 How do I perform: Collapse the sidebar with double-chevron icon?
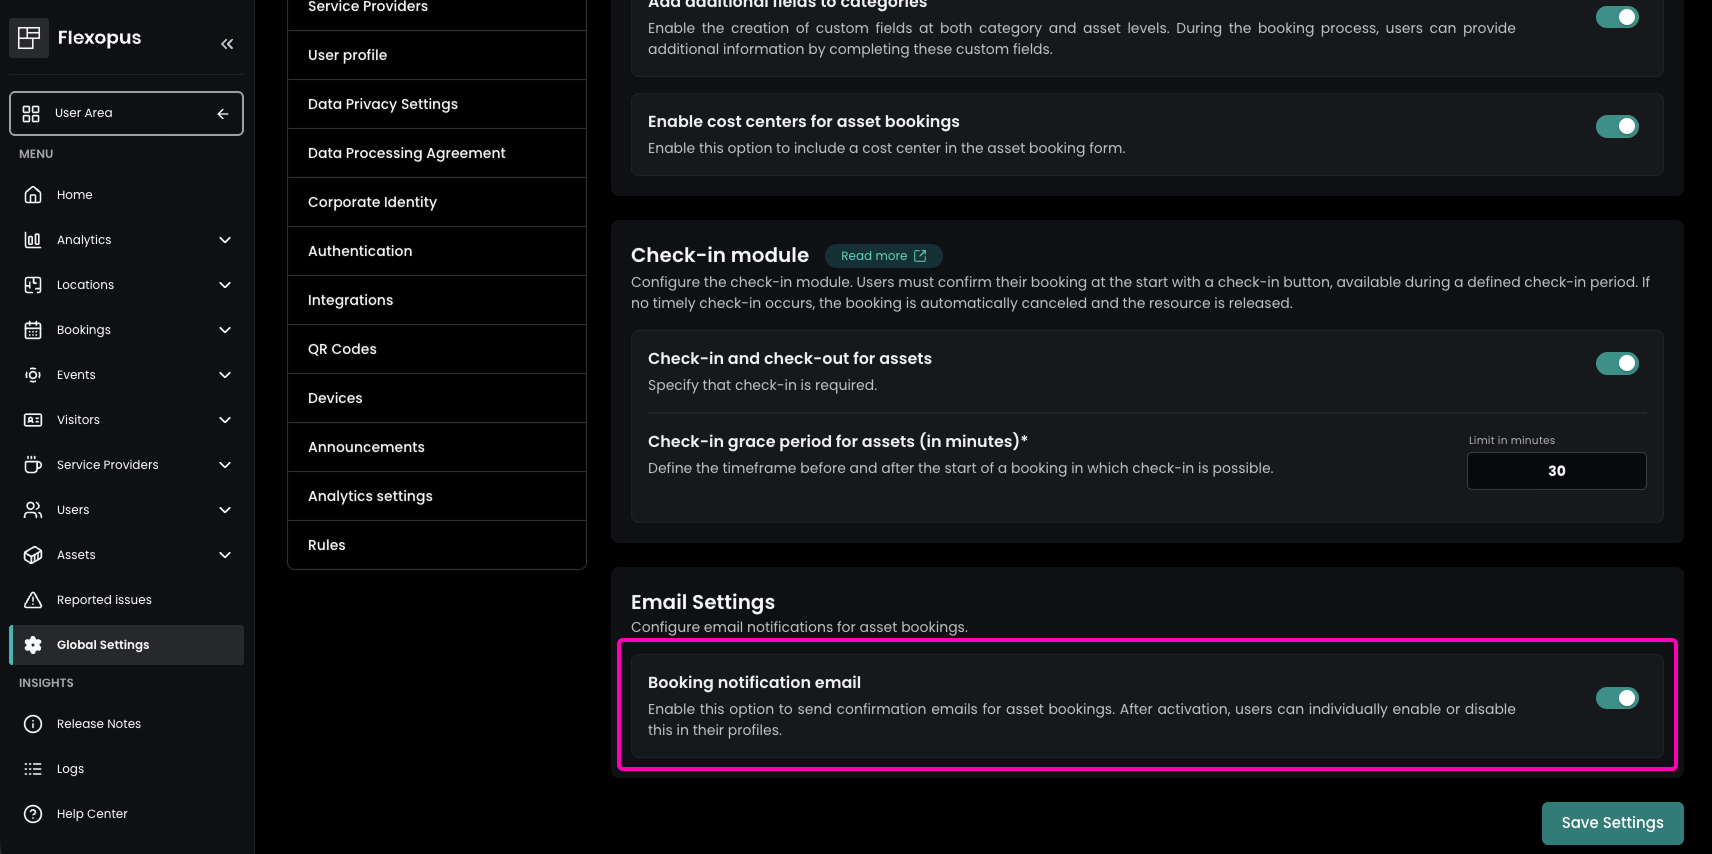[227, 44]
